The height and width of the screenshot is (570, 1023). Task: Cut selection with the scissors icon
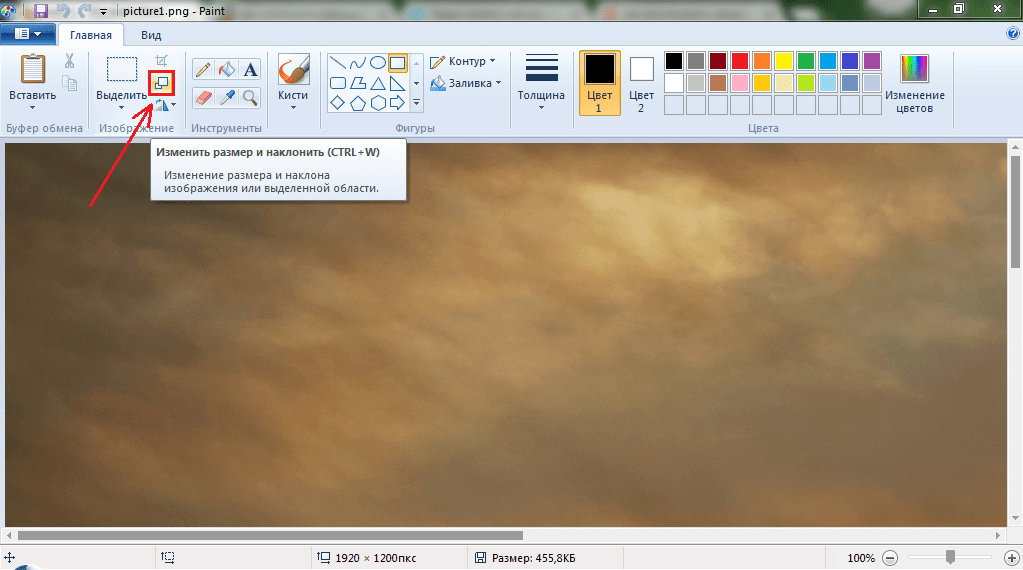(x=69, y=61)
